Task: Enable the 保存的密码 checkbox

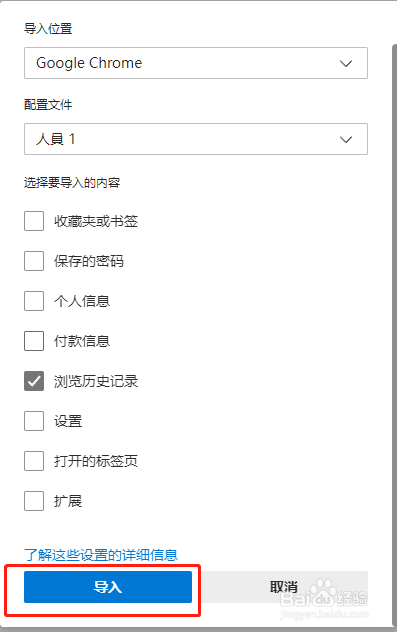Action: pos(34,261)
